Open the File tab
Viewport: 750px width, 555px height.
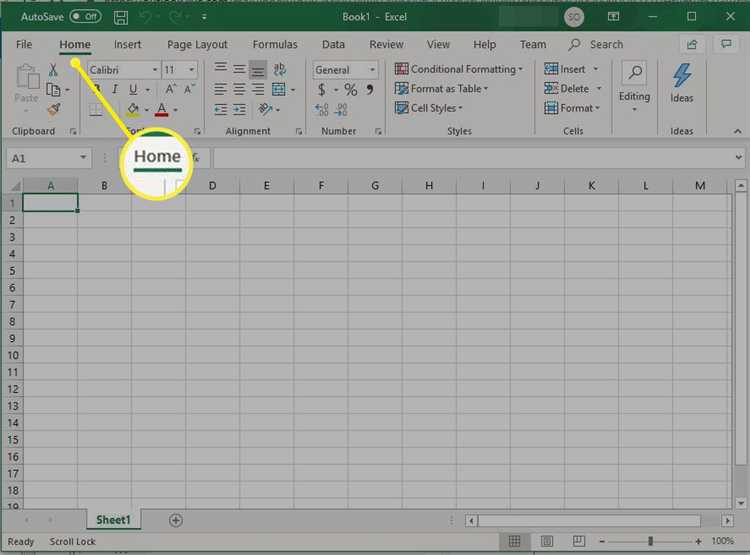(x=24, y=44)
